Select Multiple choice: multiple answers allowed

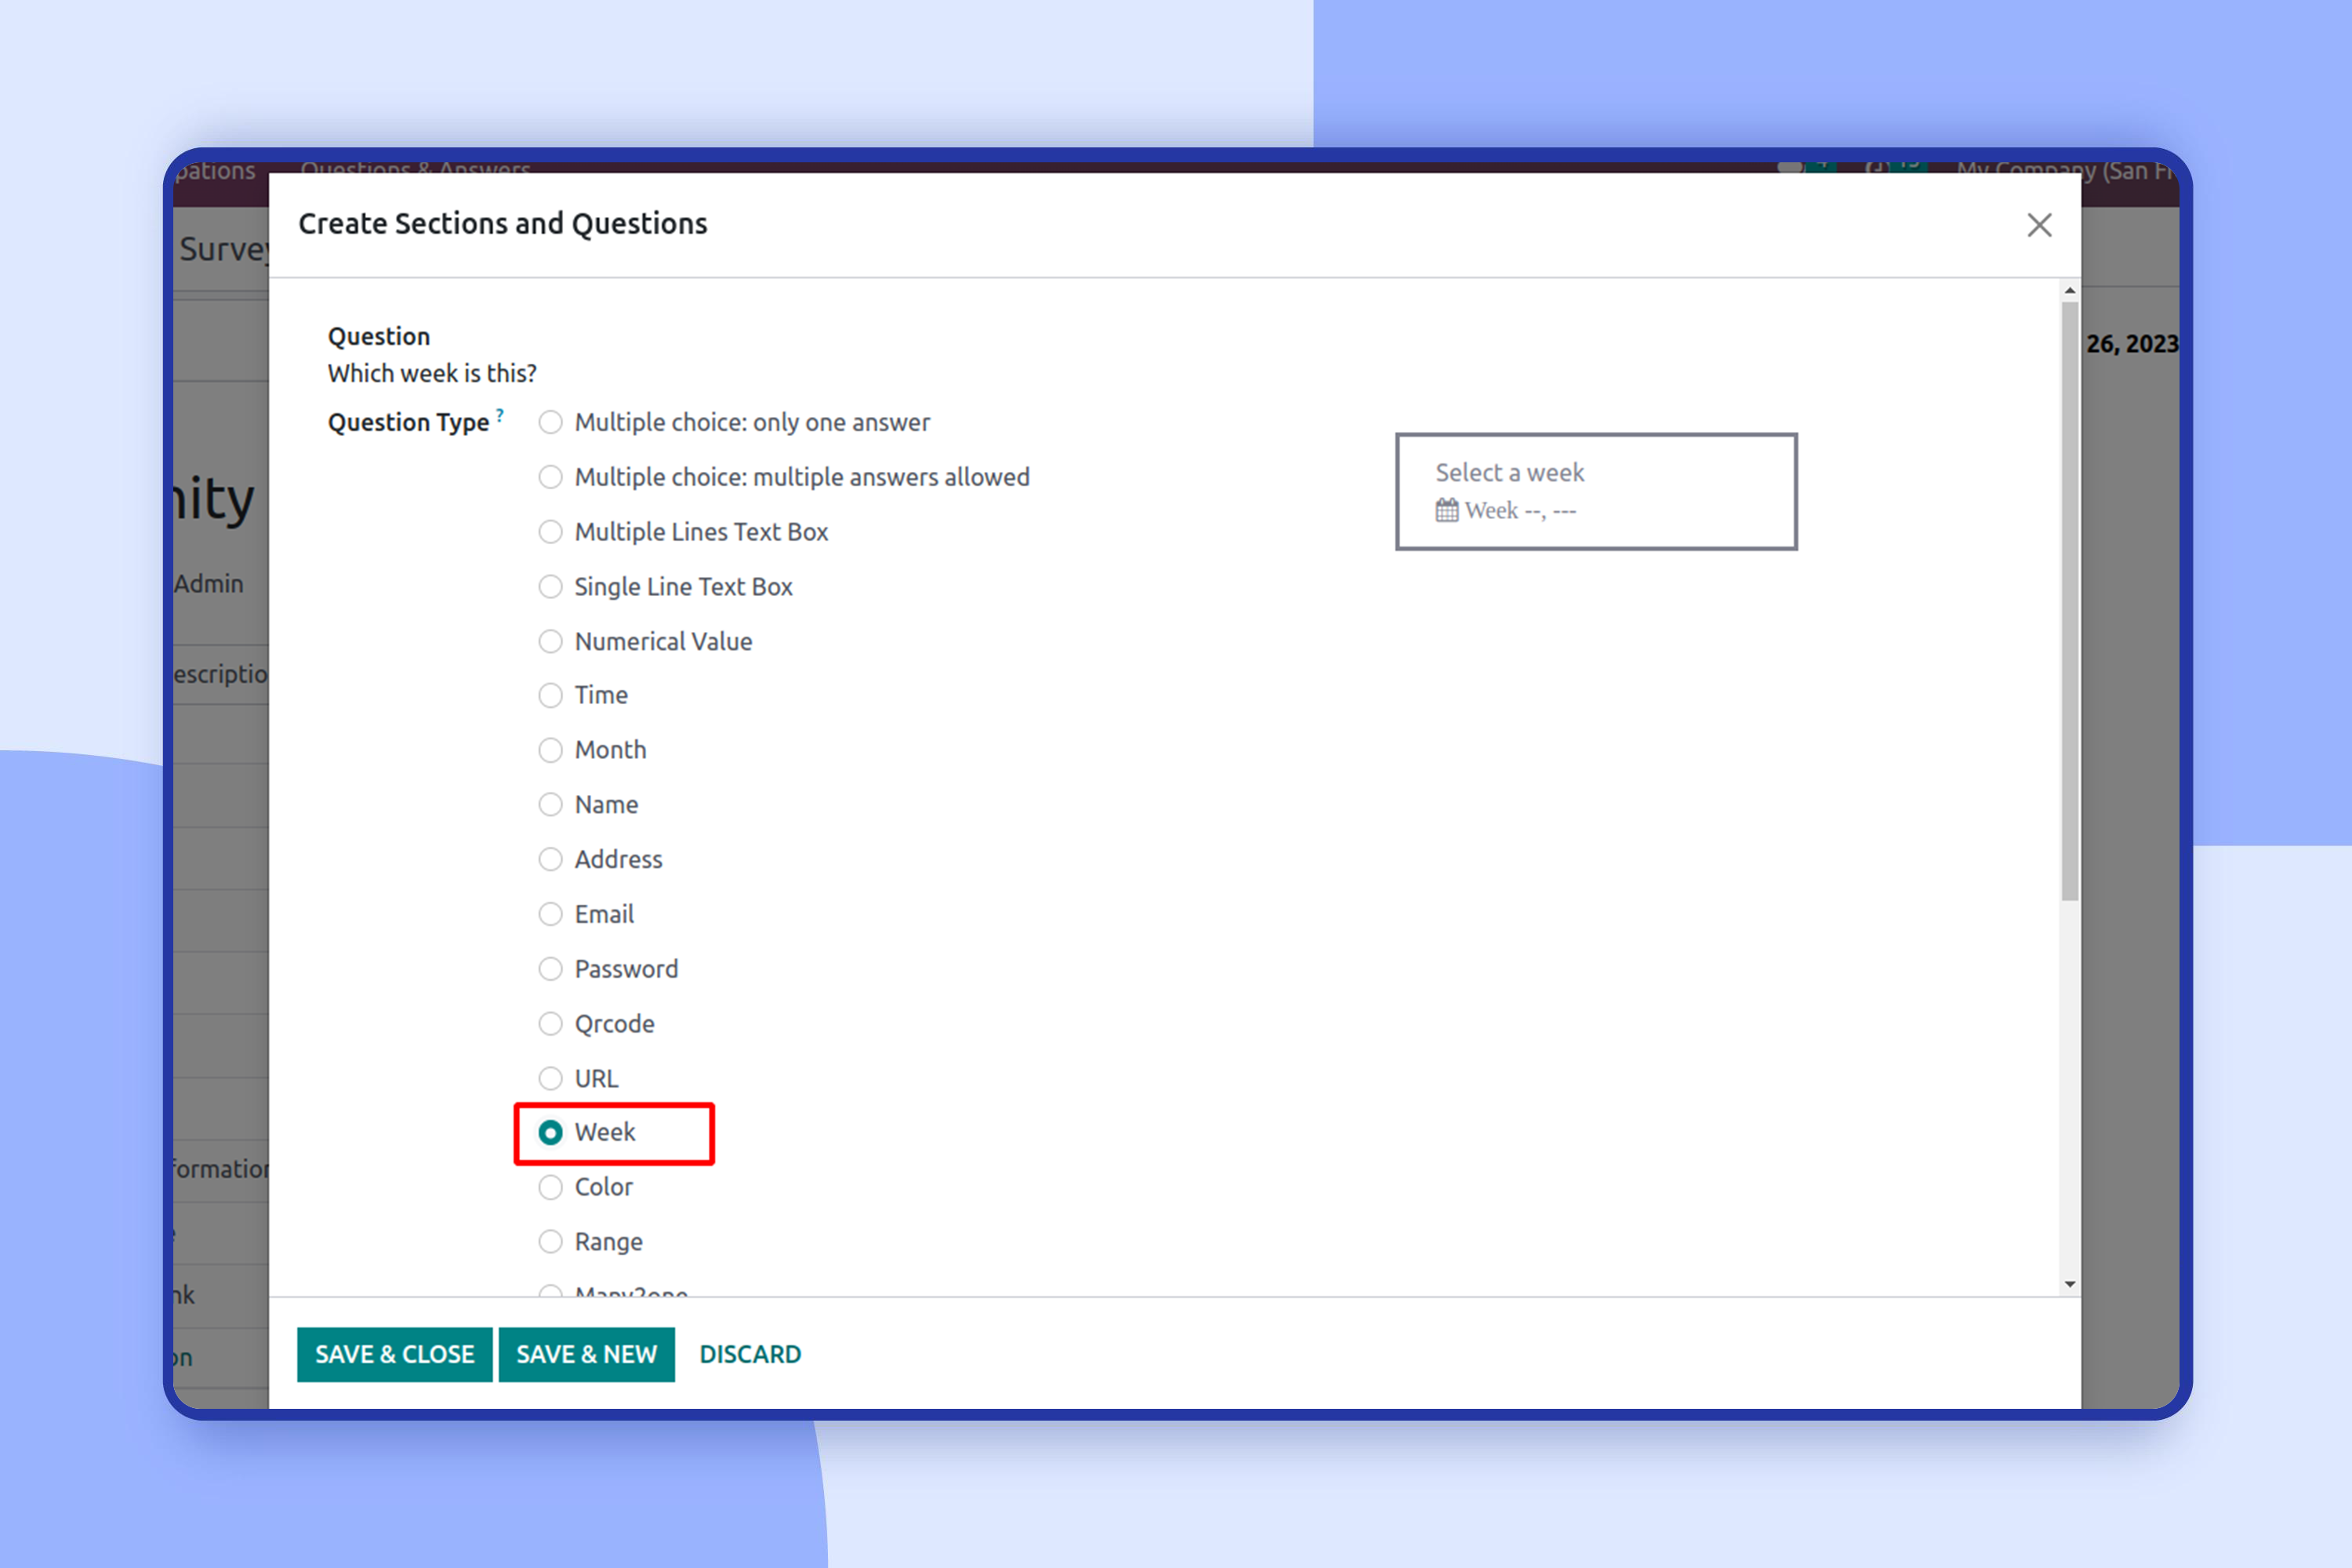point(551,477)
